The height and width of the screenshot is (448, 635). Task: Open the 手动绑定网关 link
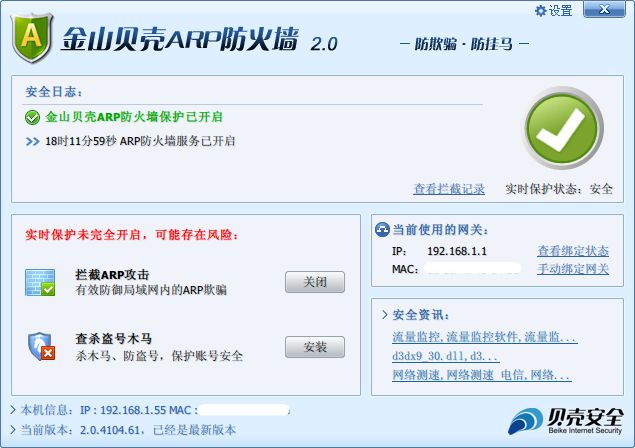pyautogui.click(x=573, y=269)
